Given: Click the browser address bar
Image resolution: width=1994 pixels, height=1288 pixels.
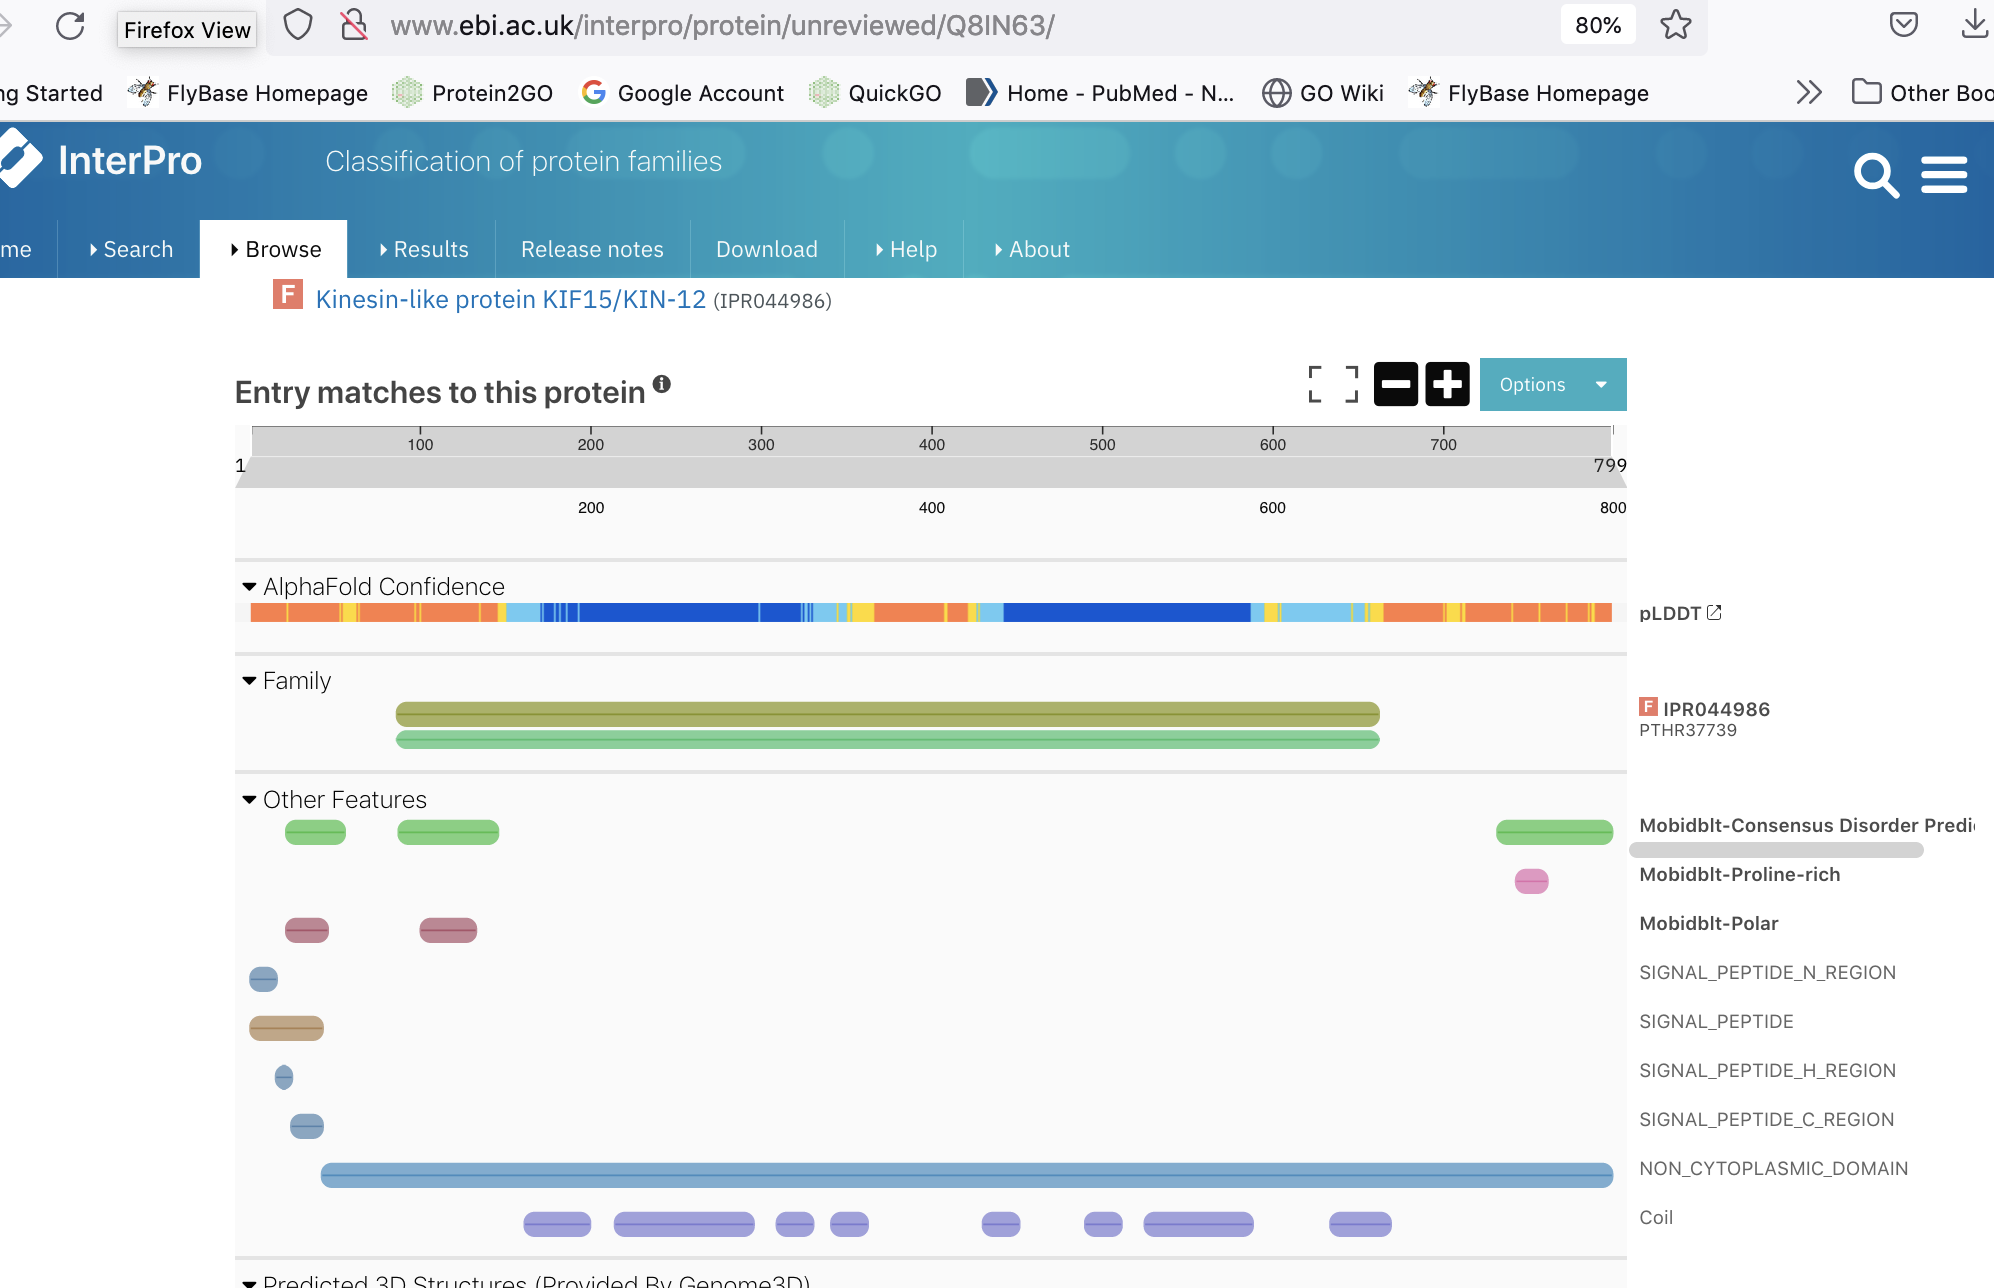Looking at the screenshot, I should [720, 26].
